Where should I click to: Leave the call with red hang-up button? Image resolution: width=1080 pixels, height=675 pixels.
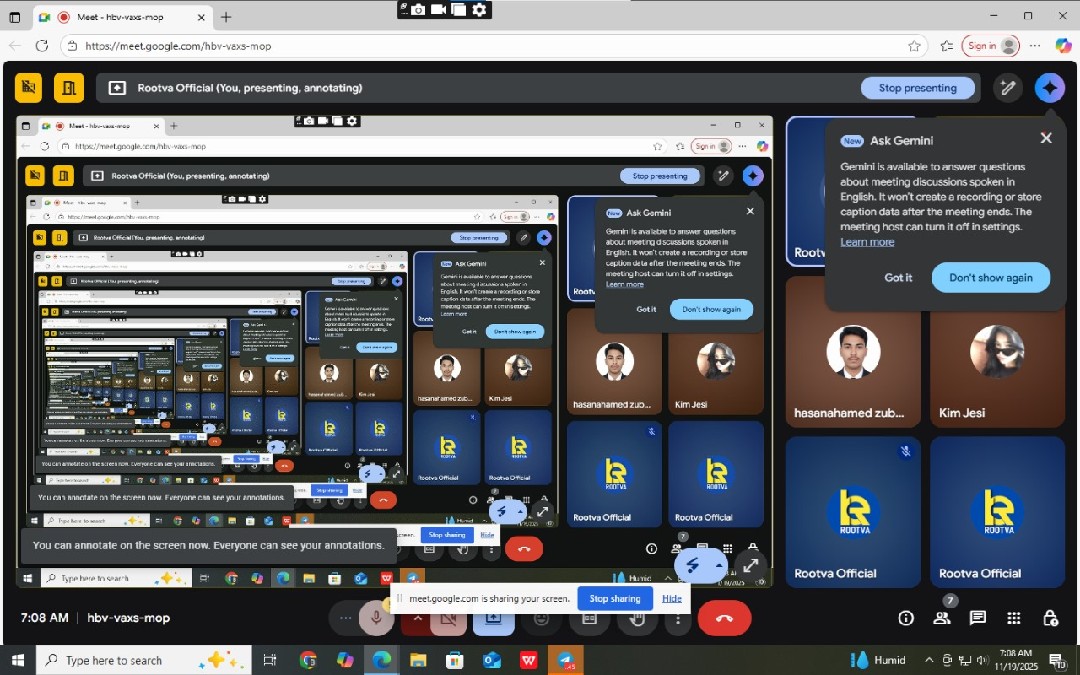tap(724, 619)
